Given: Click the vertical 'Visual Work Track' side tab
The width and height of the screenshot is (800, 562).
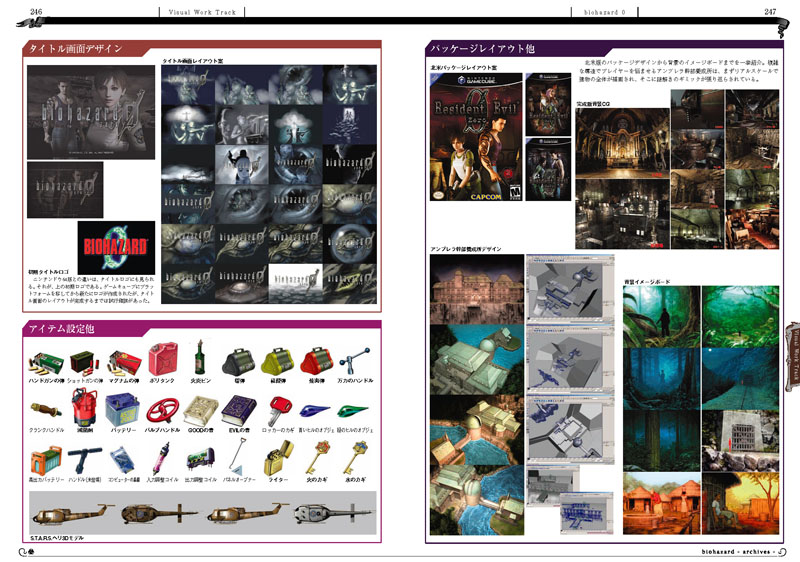Looking at the screenshot, I should click(x=793, y=356).
